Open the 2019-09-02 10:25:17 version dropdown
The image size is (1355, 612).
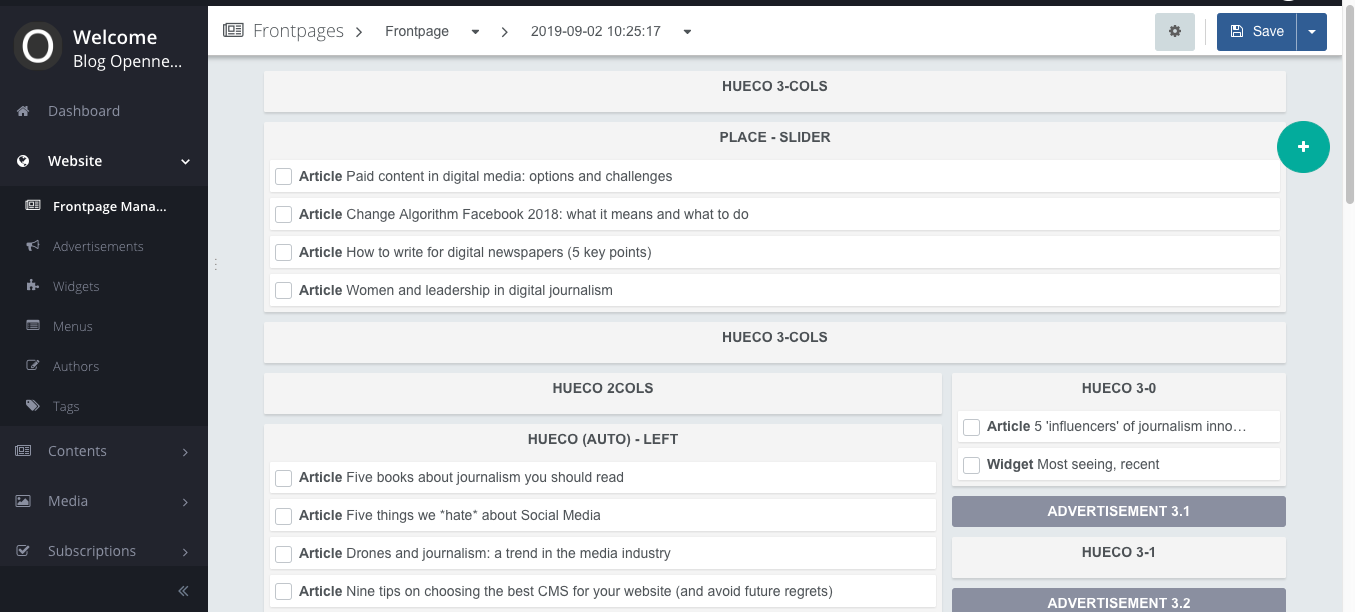tap(611, 32)
